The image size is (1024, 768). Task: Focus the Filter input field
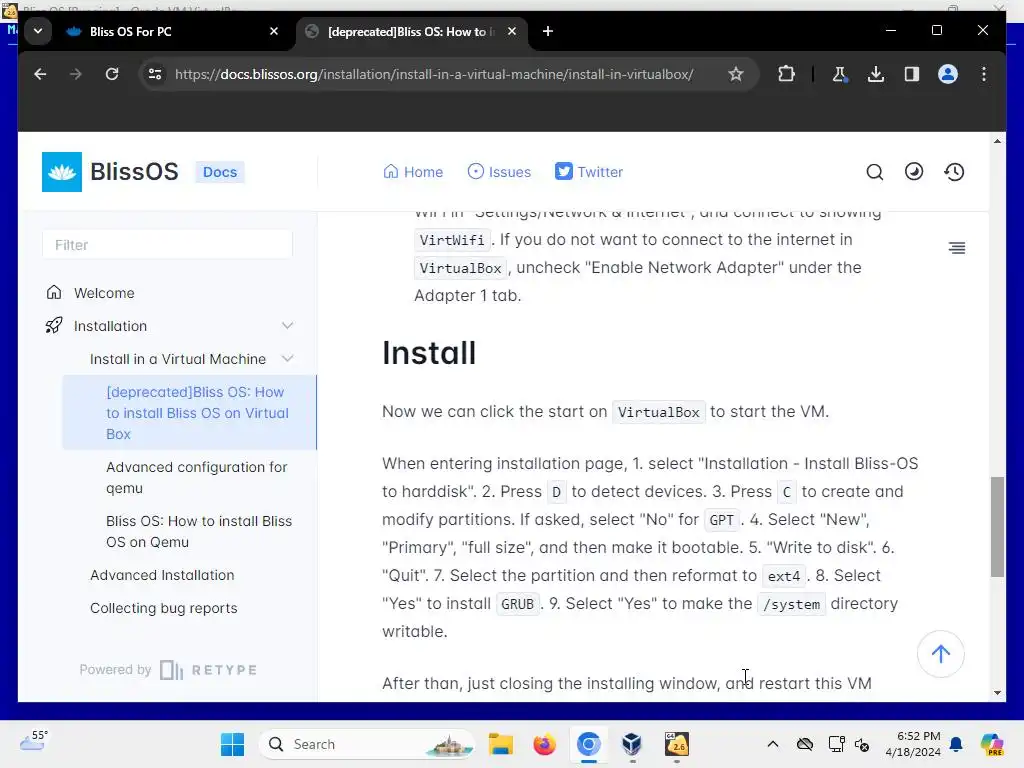167,245
